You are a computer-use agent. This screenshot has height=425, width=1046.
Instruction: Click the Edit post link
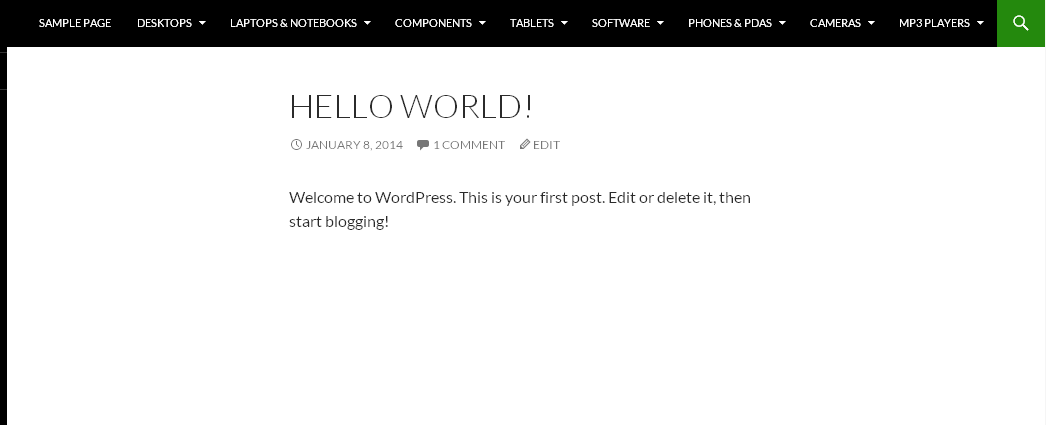[x=546, y=145]
